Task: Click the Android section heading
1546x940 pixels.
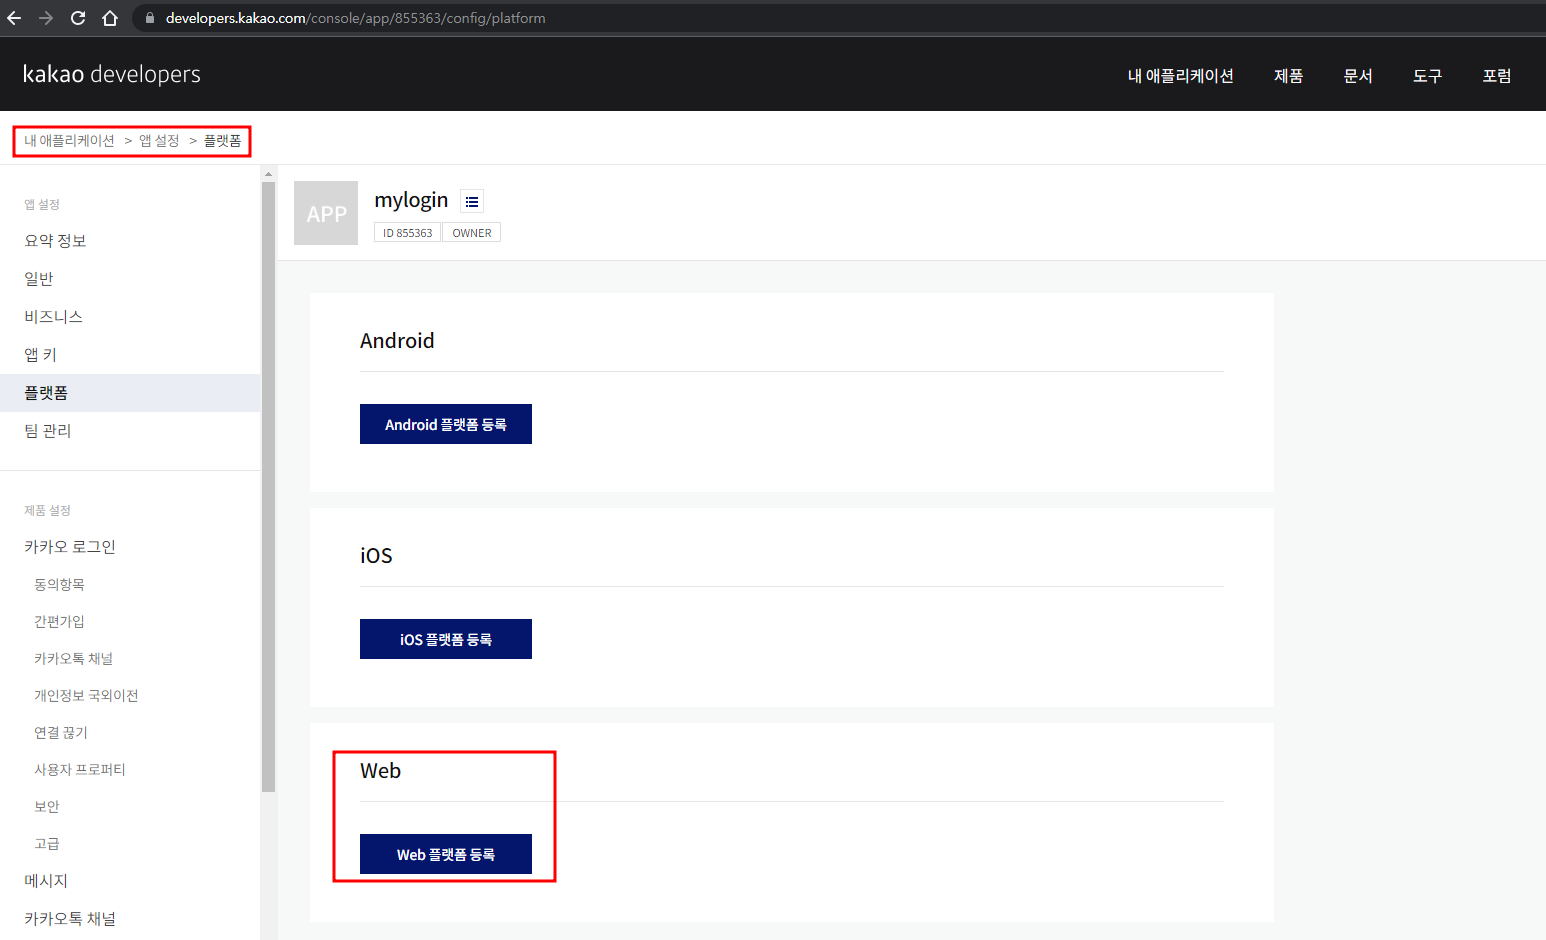Action: coord(397,341)
